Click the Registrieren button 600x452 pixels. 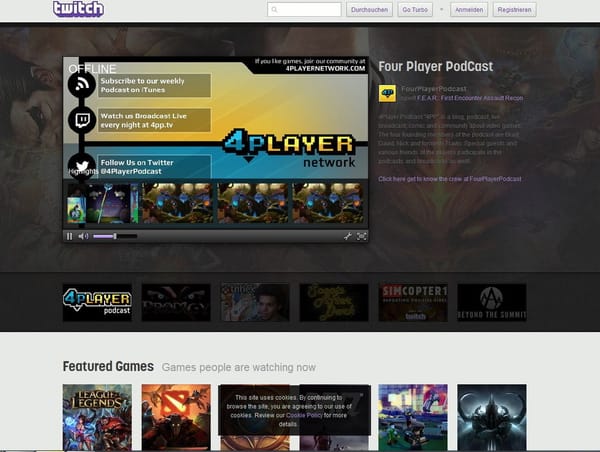(514, 10)
